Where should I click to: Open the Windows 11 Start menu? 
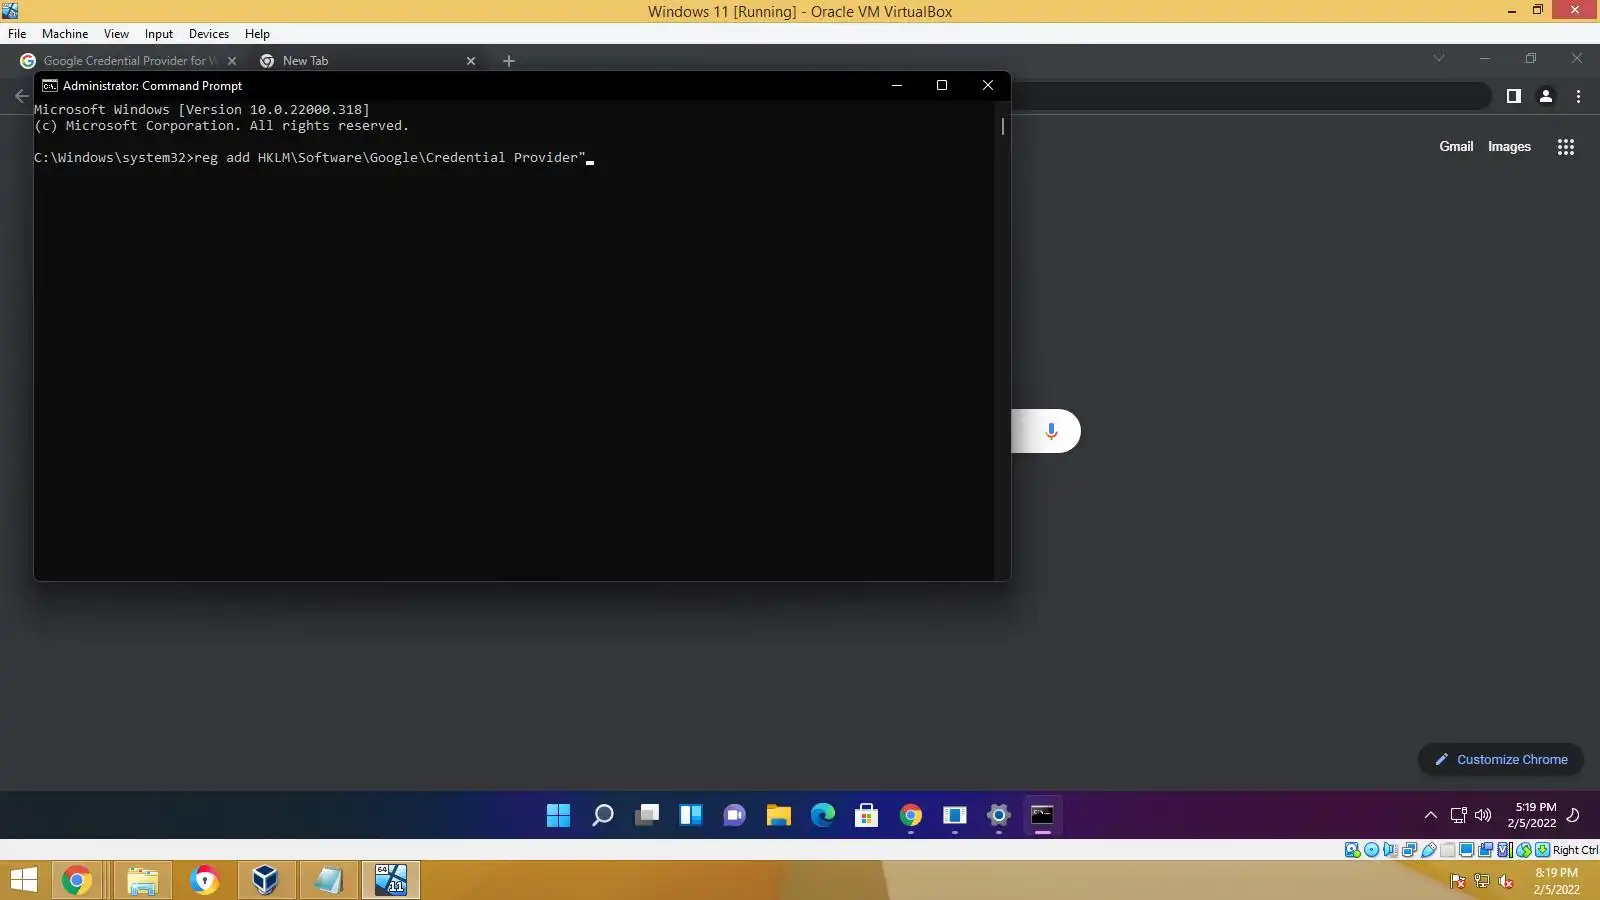(x=558, y=816)
